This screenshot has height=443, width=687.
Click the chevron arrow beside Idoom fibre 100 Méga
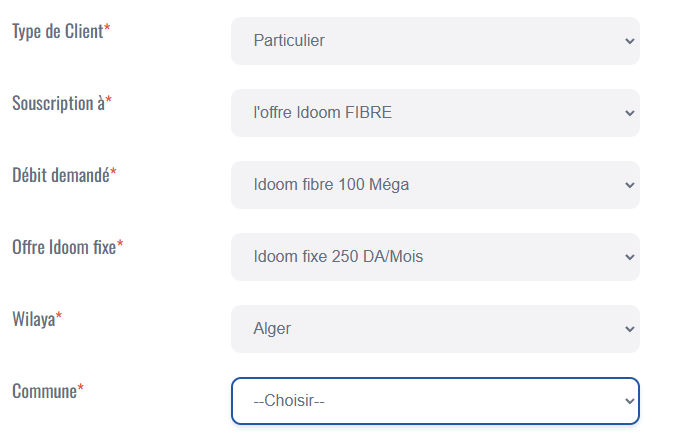click(629, 185)
